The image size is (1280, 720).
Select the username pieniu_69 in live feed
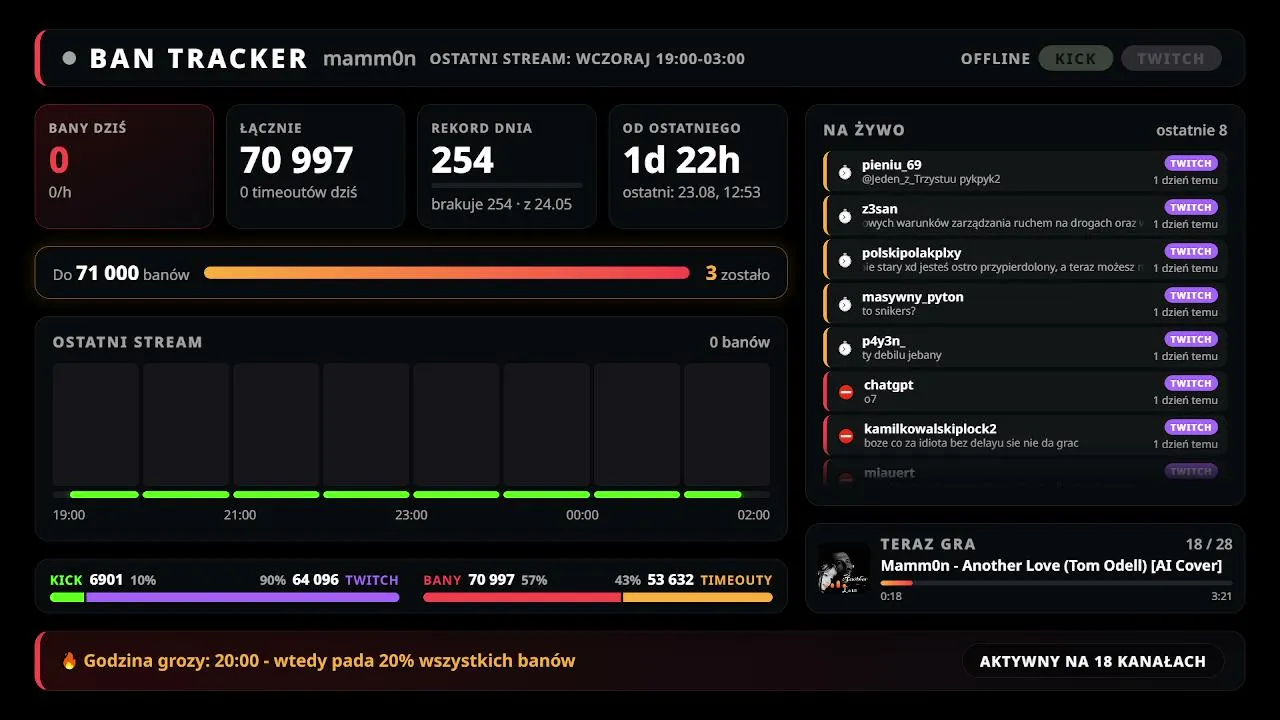click(x=892, y=165)
